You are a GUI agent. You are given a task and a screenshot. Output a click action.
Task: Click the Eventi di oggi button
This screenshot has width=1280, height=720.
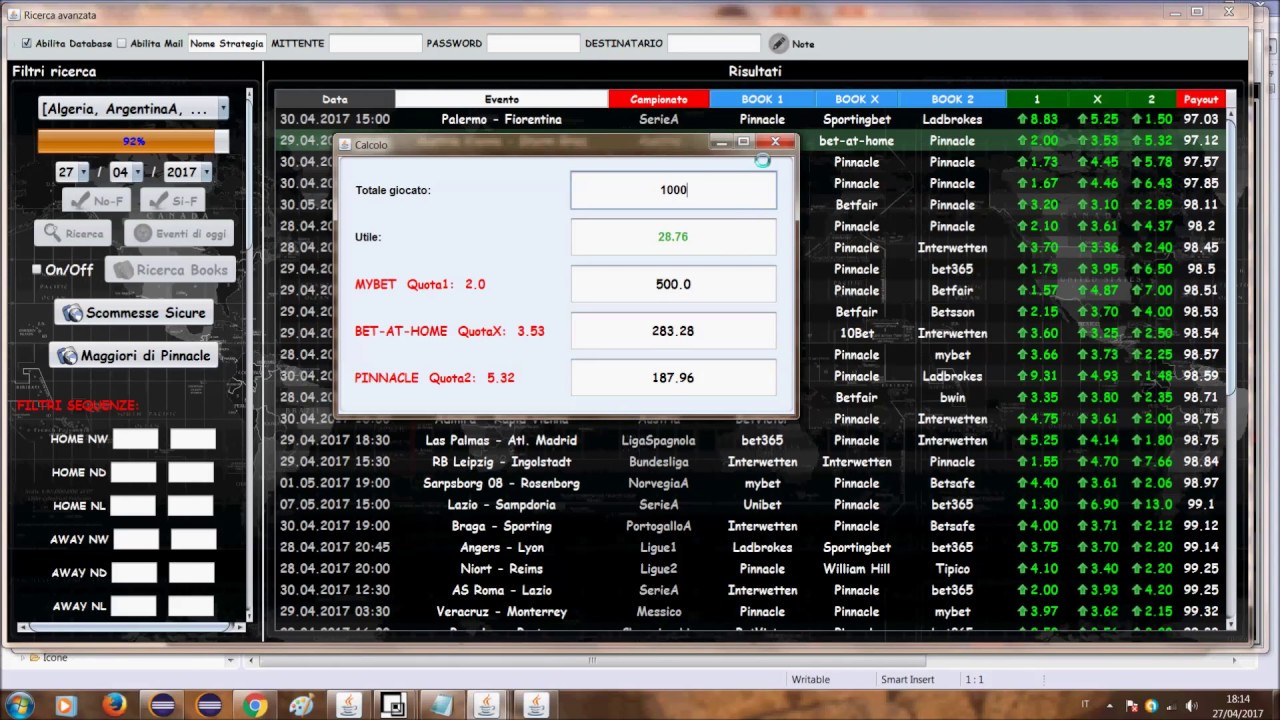point(179,233)
